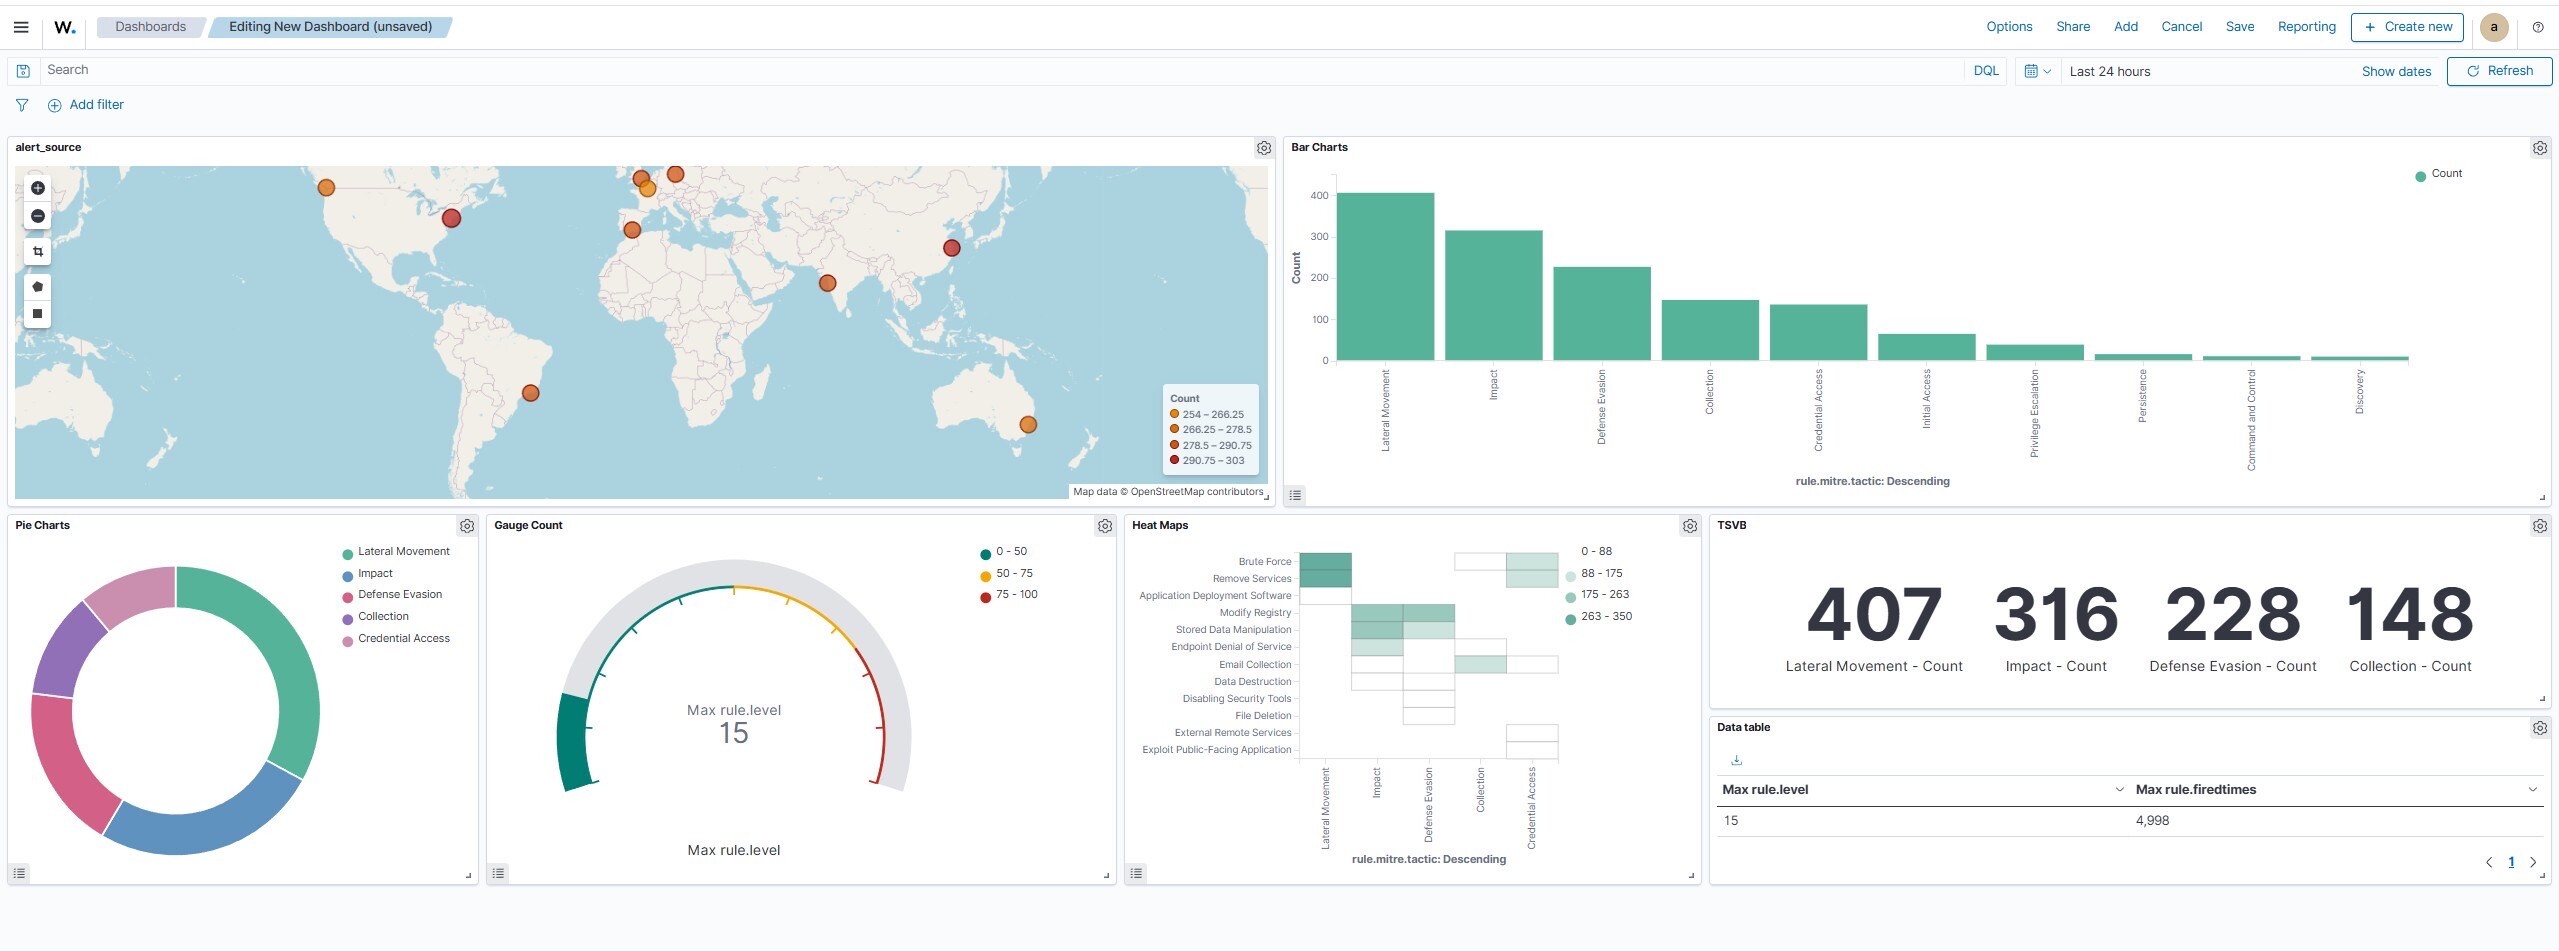
Task: Go to the Dashboards breadcrumb
Action: (x=150, y=27)
